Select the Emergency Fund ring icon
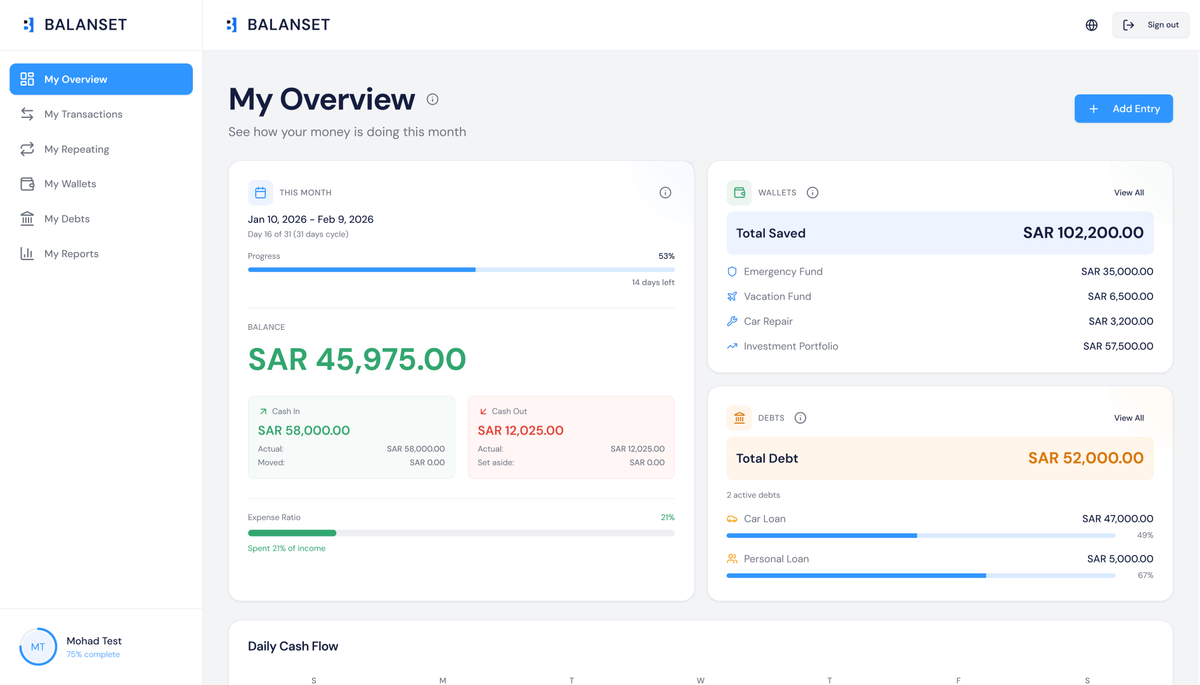The width and height of the screenshot is (1200, 685). pyautogui.click(x=734, y=271)
